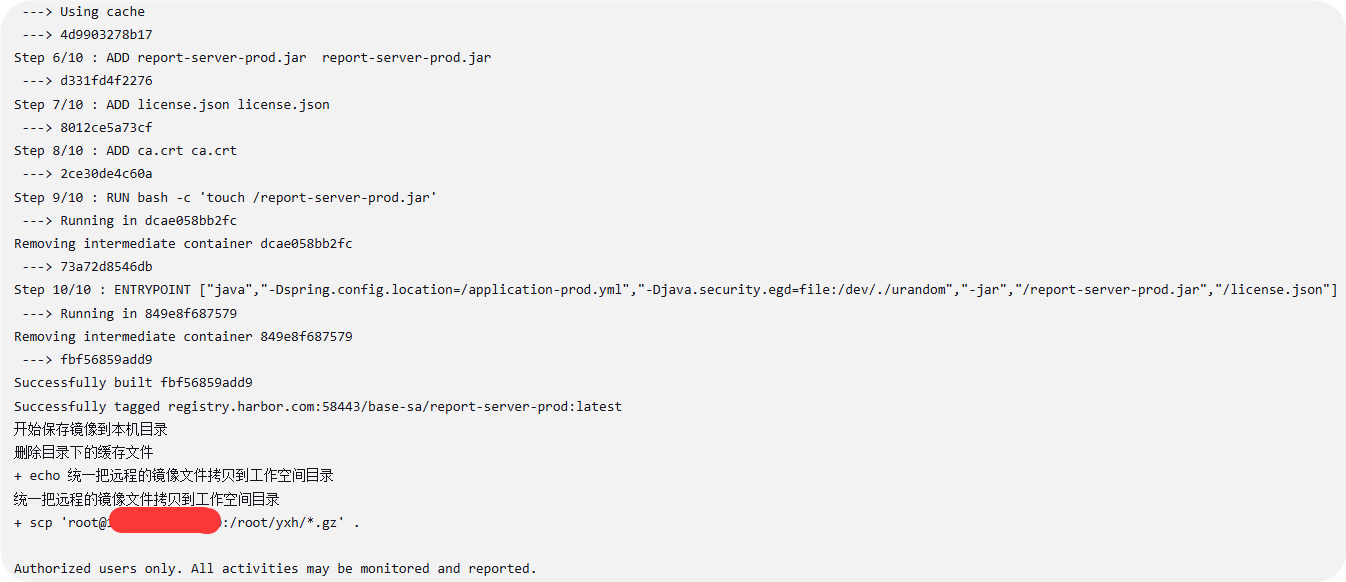Click the layer hash 8012ce5a73cf
1346x582 pixels.
point(106,128)
